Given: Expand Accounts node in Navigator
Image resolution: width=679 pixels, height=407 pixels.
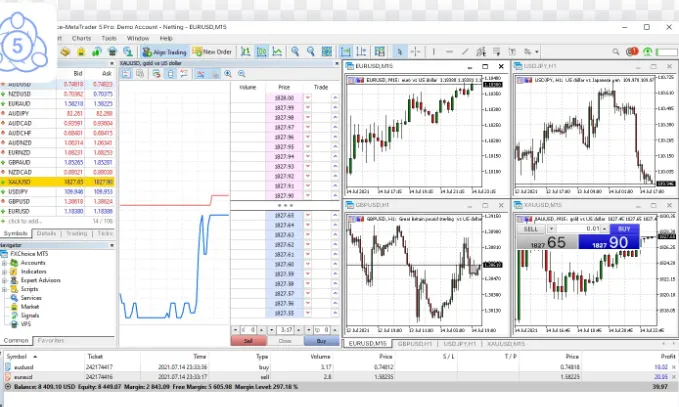Looking at the screenshot, I should click(5, 263).
